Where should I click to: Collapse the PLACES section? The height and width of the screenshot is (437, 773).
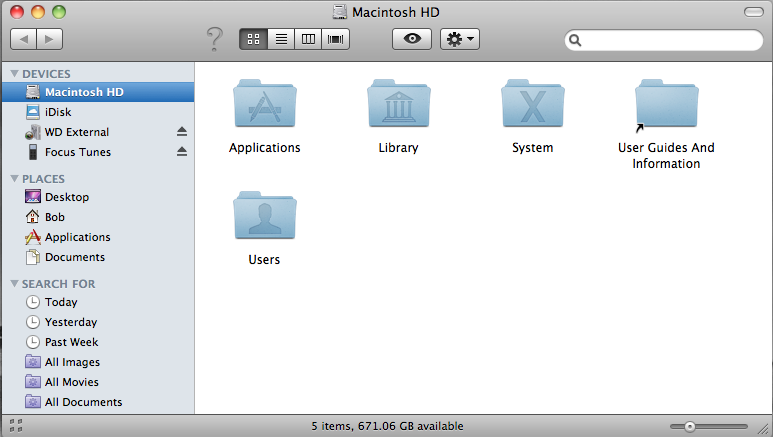coord(15,179)
